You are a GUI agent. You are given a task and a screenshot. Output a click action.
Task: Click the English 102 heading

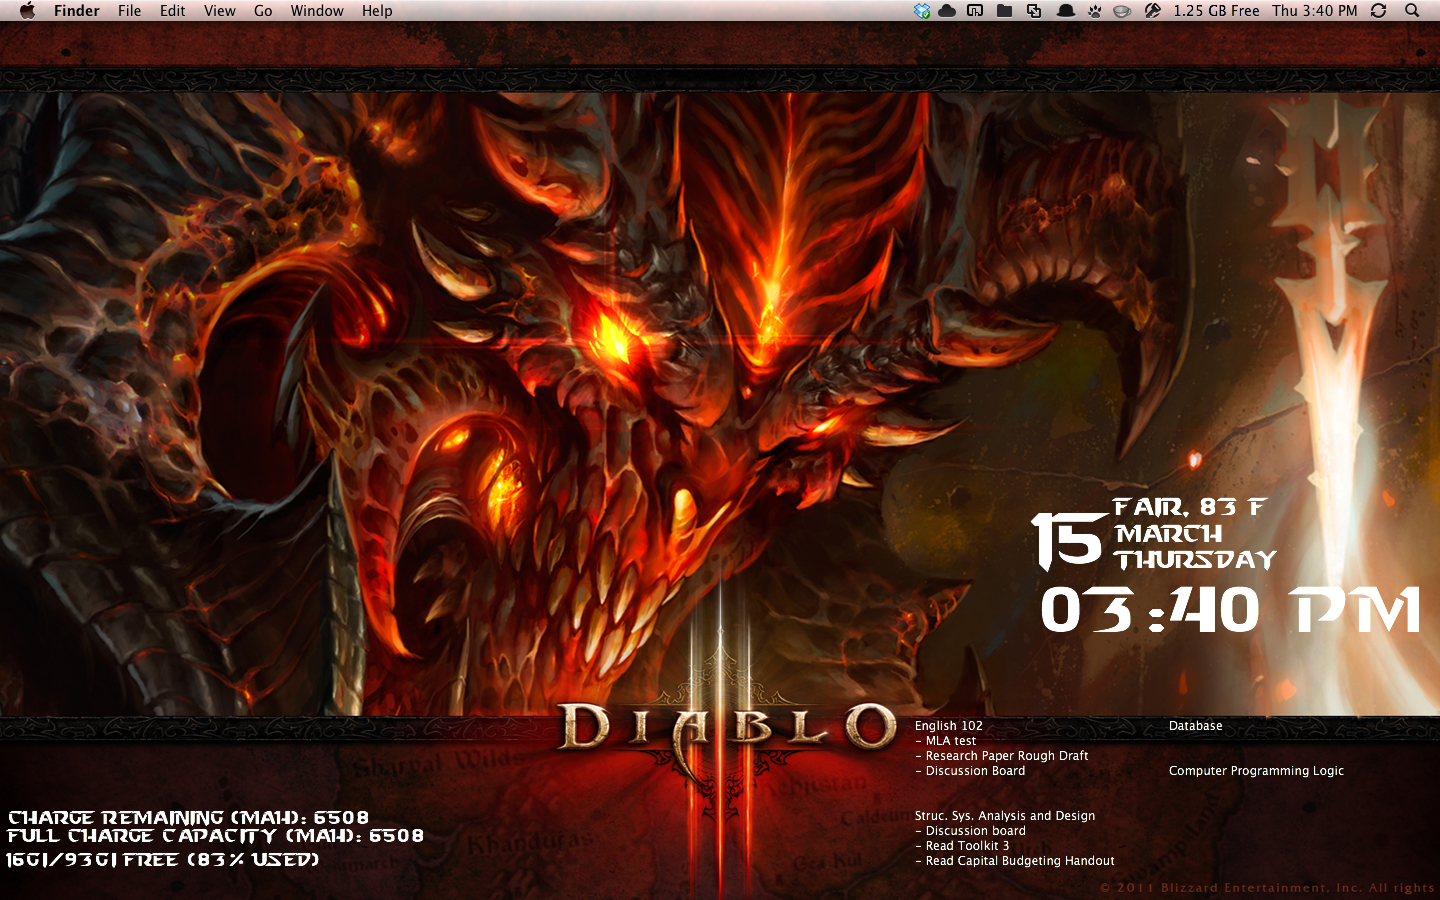pyautogui.click(x=949, y=726)
